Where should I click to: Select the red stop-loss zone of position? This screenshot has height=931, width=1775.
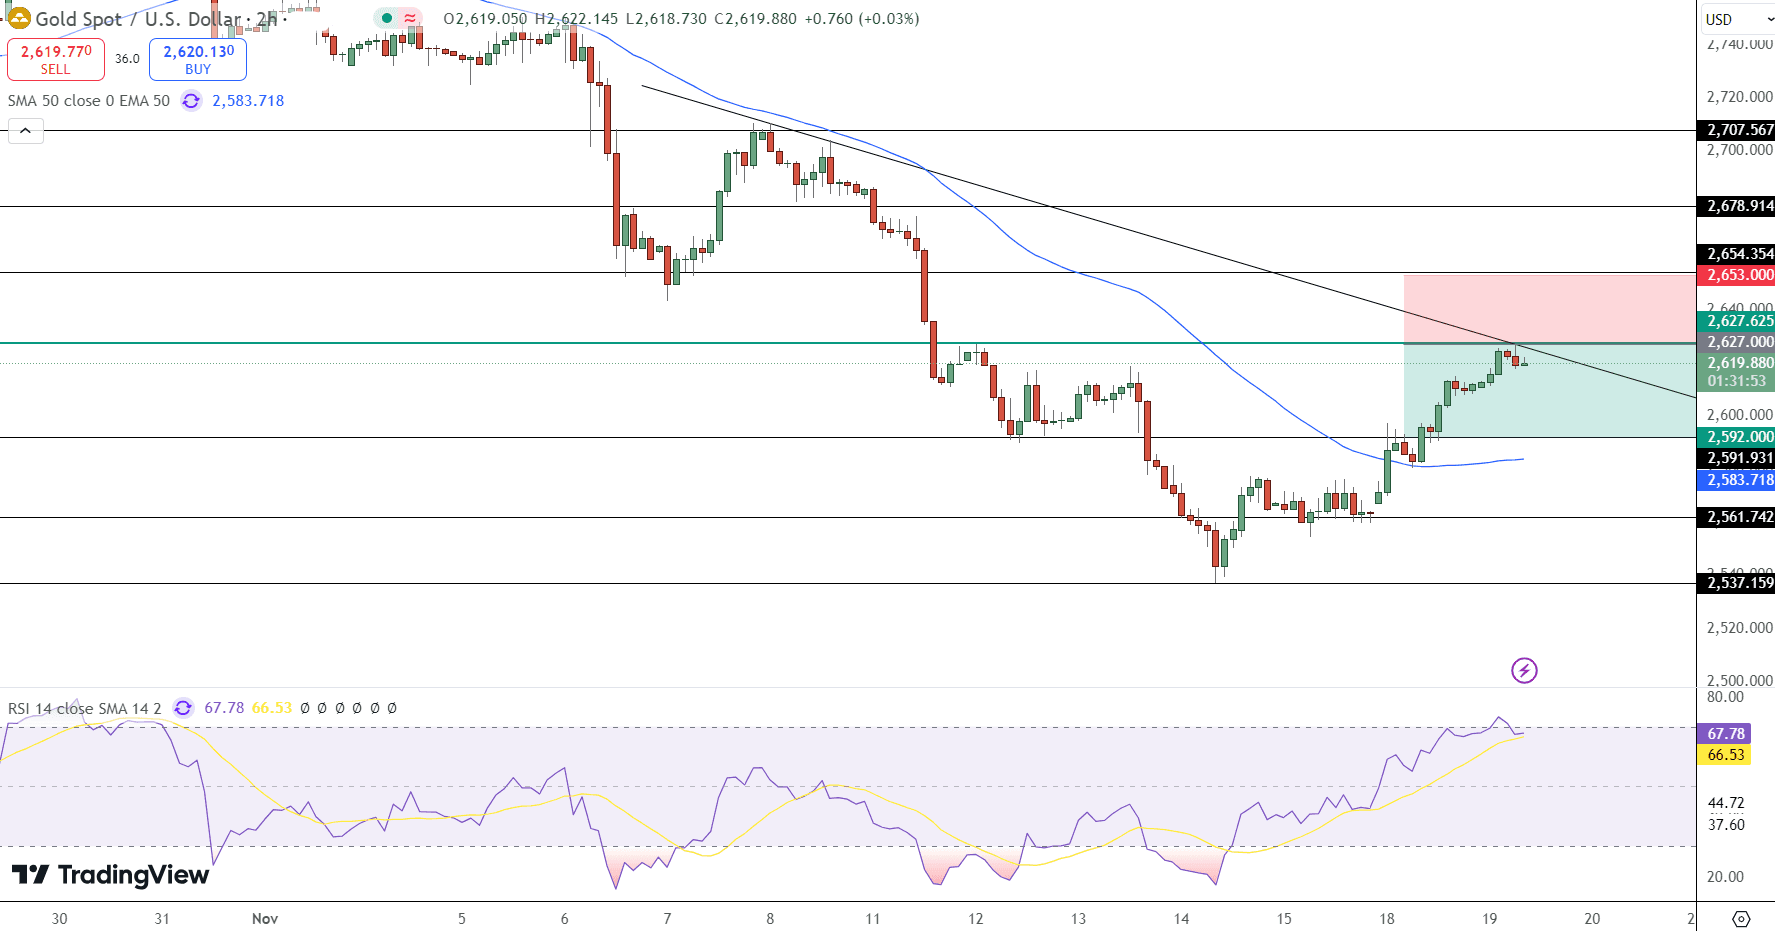coord(1550,309)
